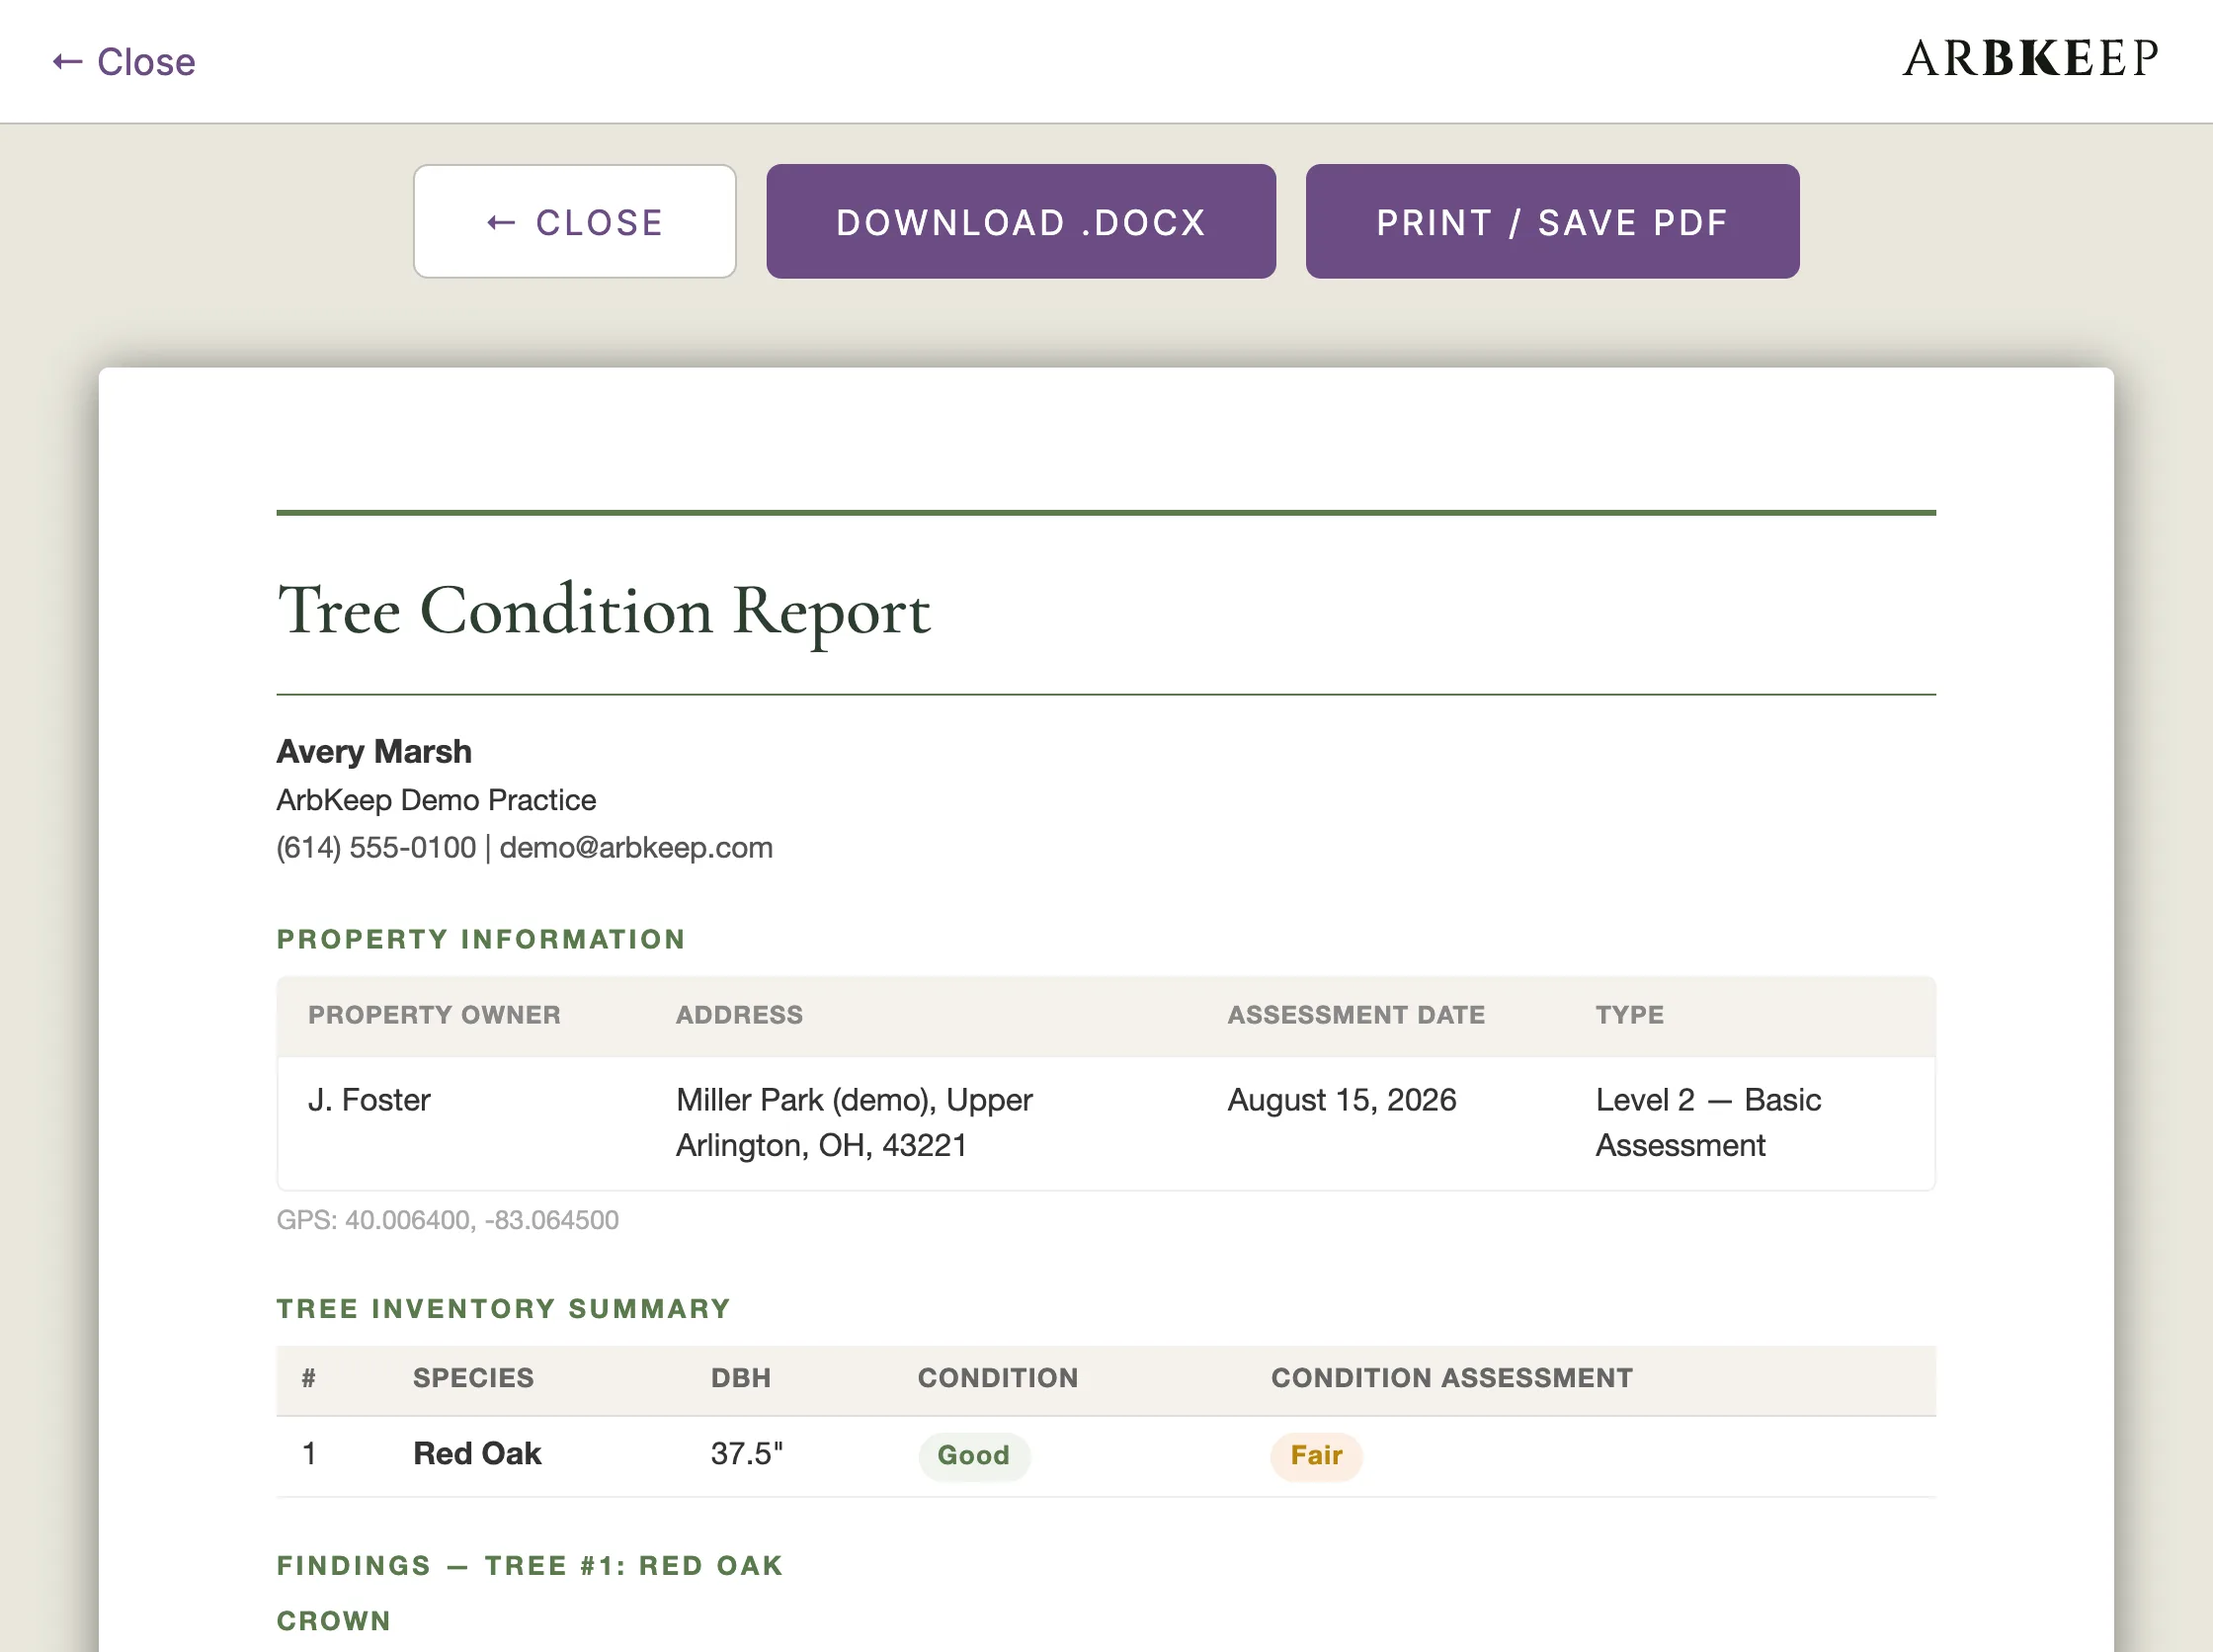Click the Tree Inventory Summary heading
Screen dimensions: 2213x1652
504,1309
